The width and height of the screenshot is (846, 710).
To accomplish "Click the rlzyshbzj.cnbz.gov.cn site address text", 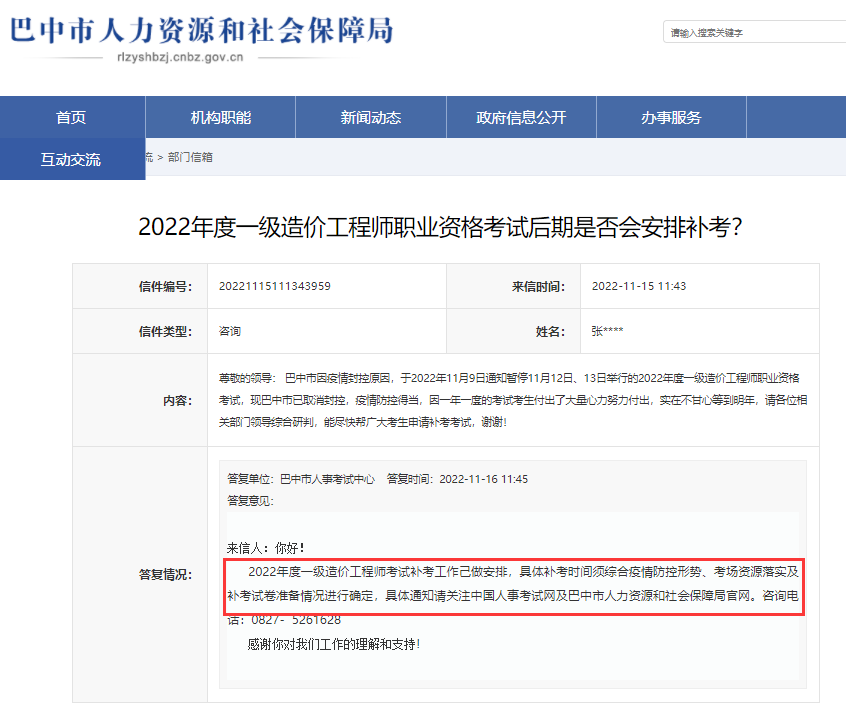I will coord(180,57).
